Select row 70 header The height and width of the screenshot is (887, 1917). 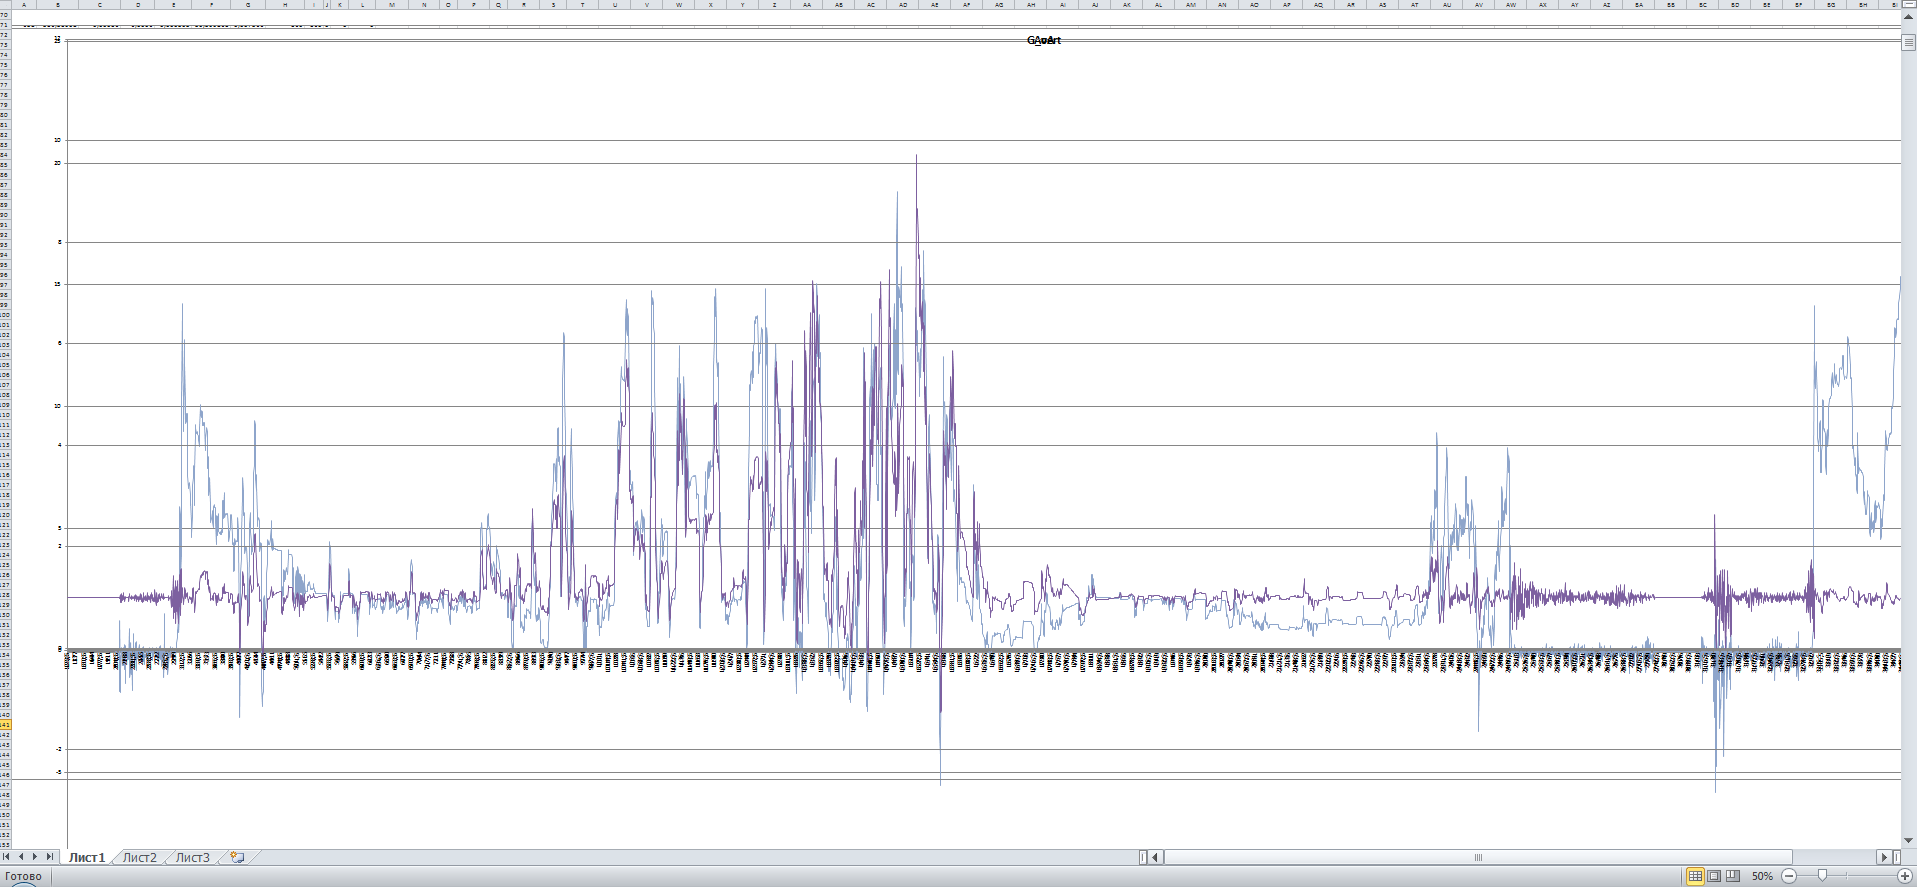coord(5,15)
